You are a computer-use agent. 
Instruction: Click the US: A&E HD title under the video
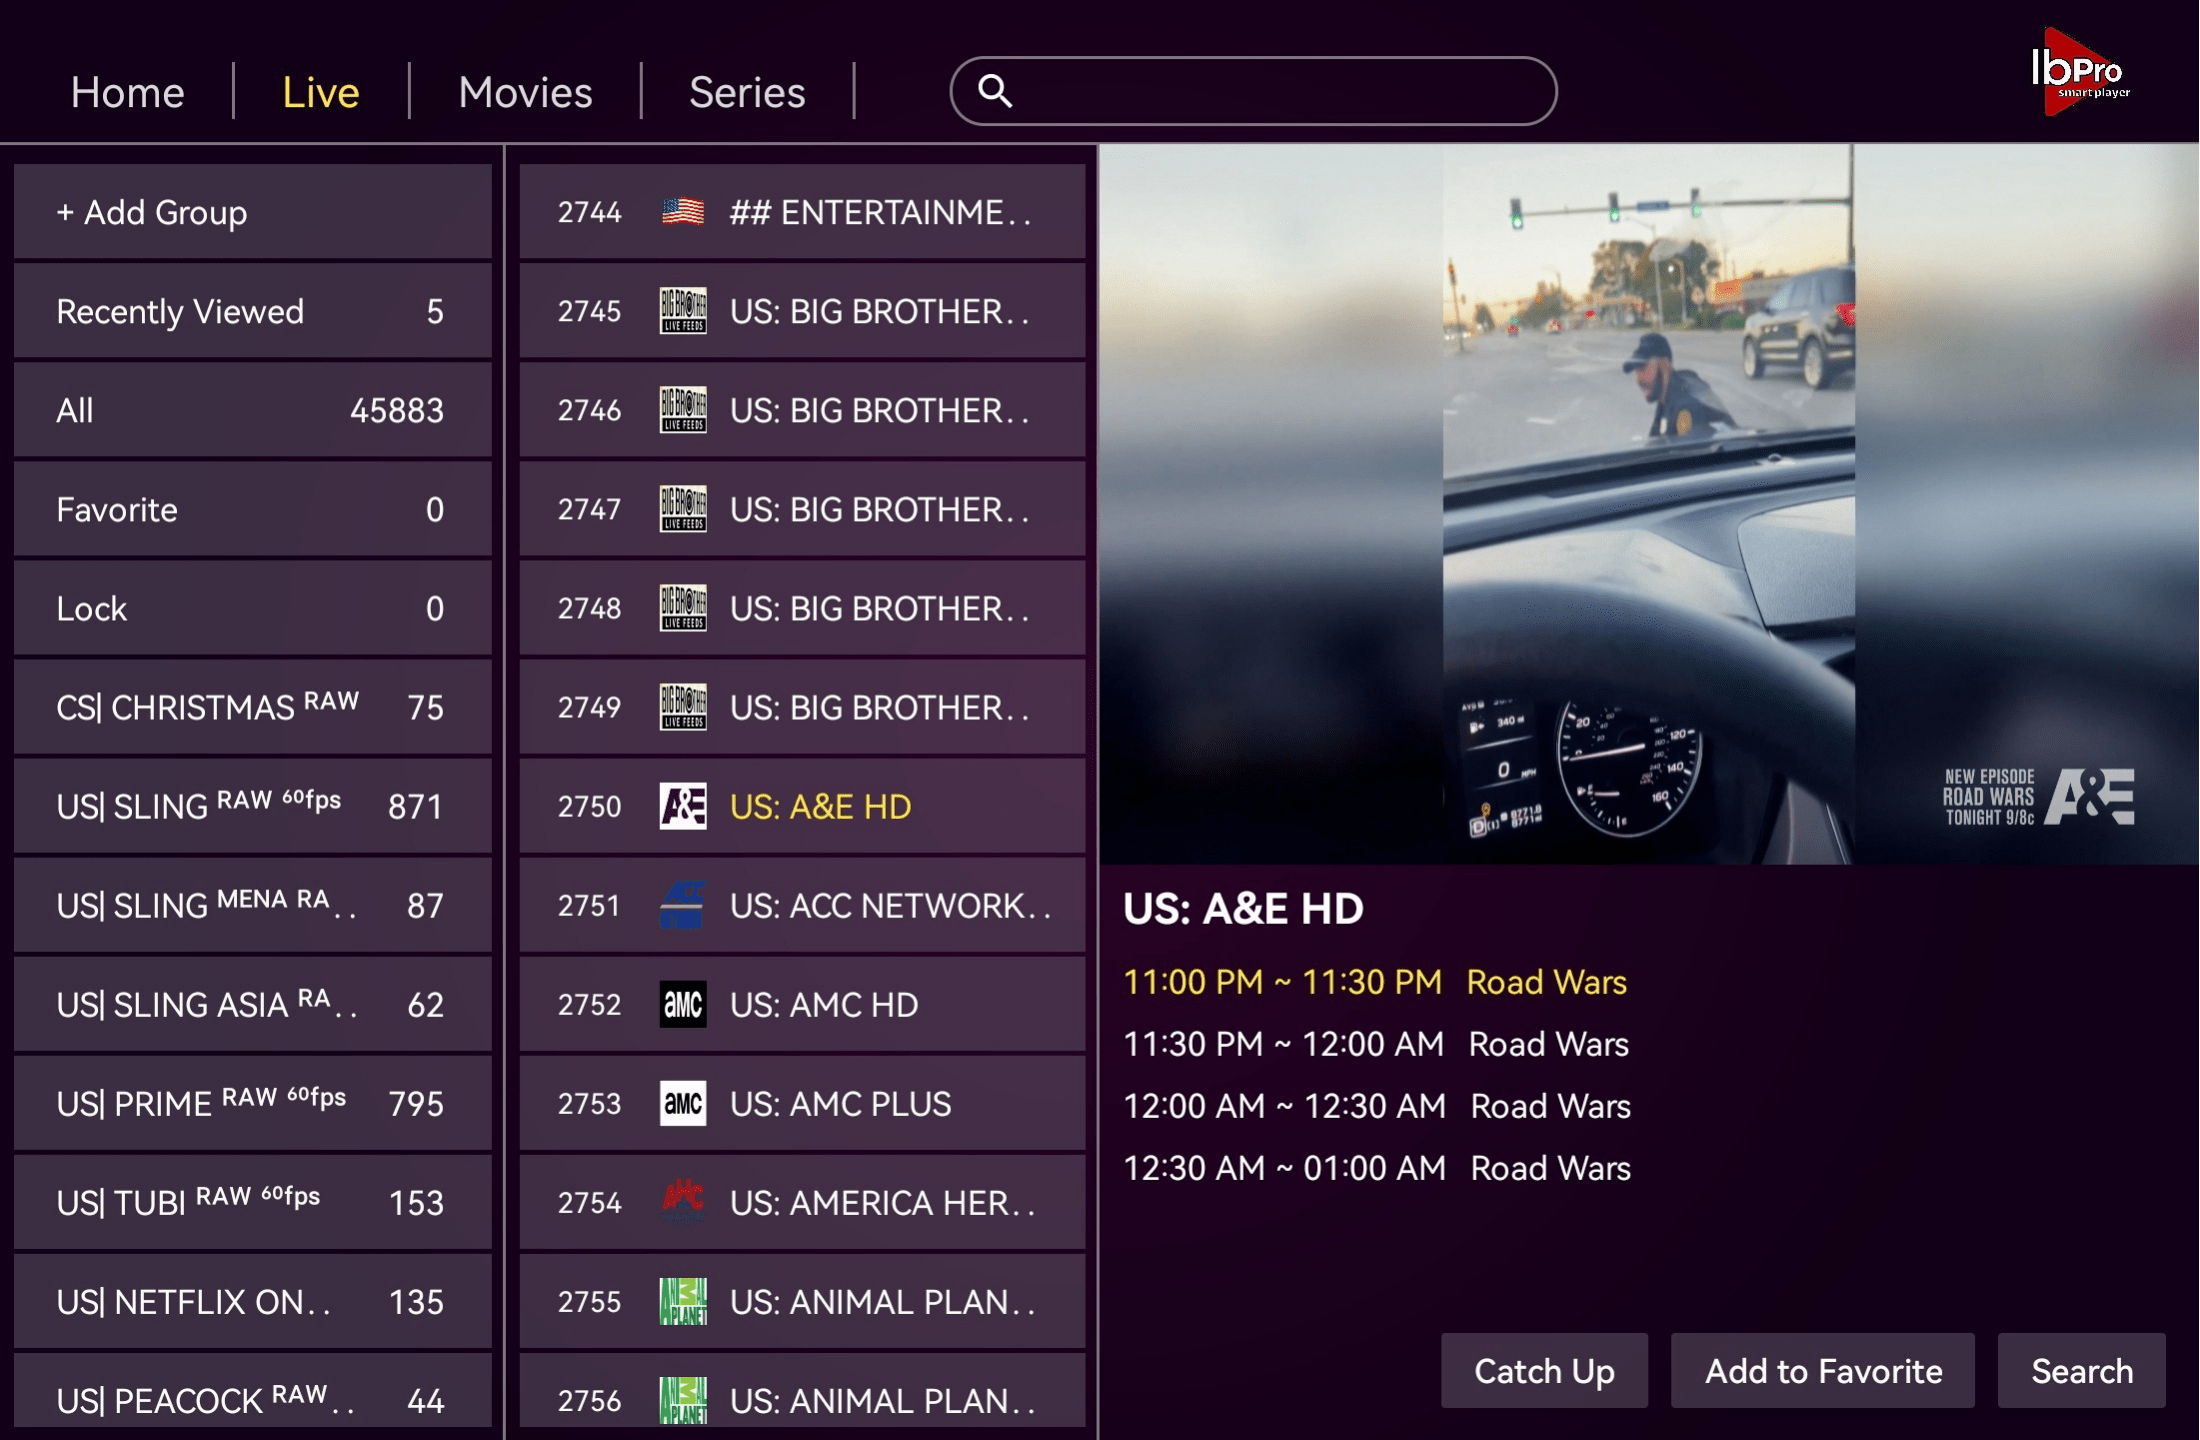tap(1243, 908)
